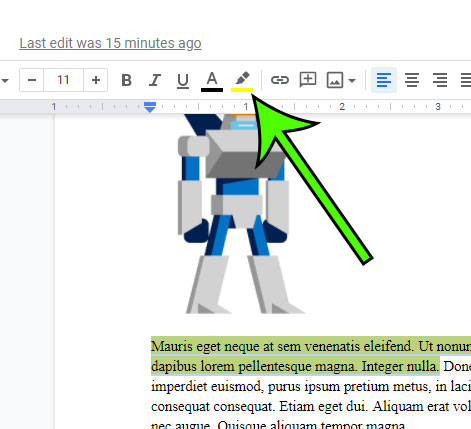Expand the insert image dropdown arrow

point(352,80)
